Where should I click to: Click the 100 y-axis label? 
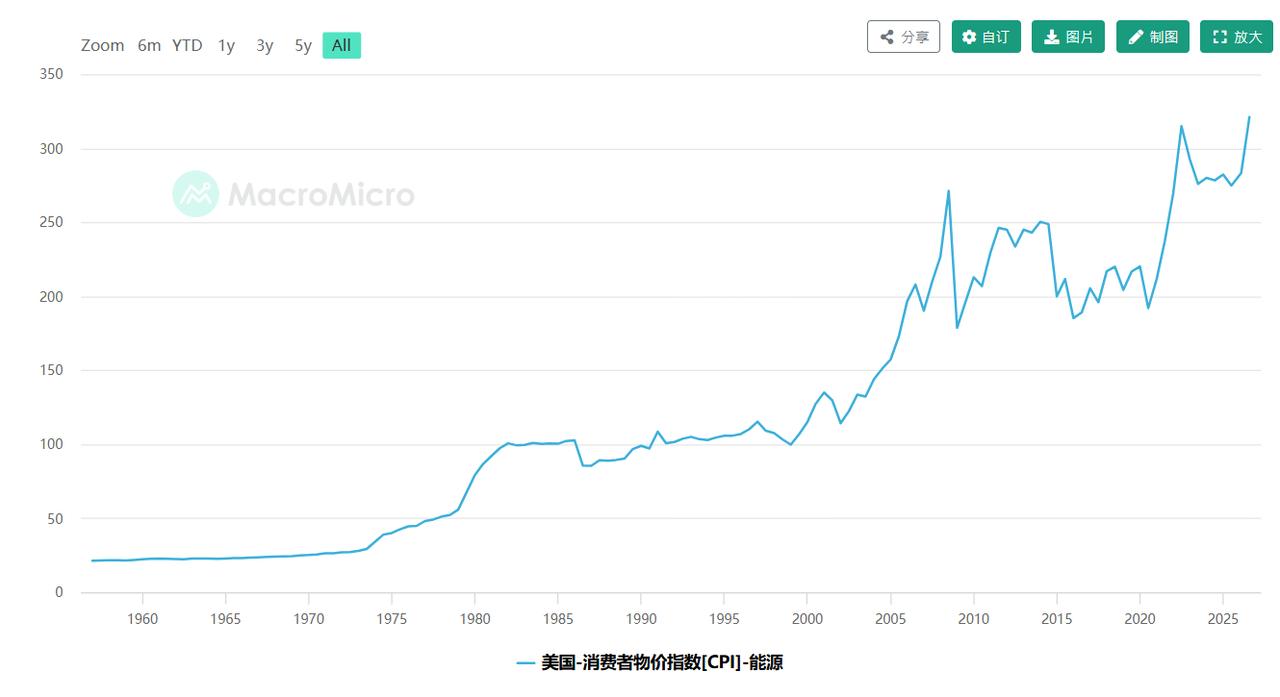tap(51, 445)
